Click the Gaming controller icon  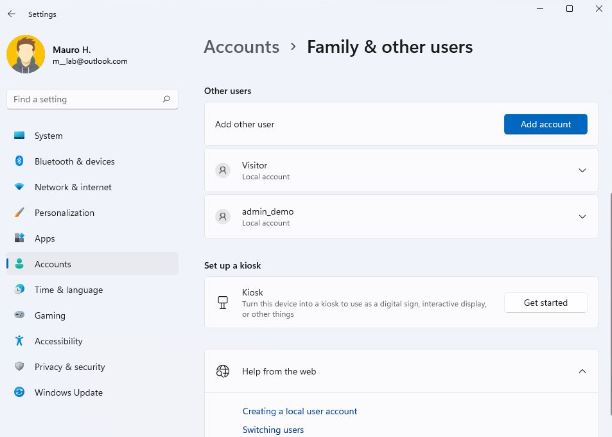[19, 314]
